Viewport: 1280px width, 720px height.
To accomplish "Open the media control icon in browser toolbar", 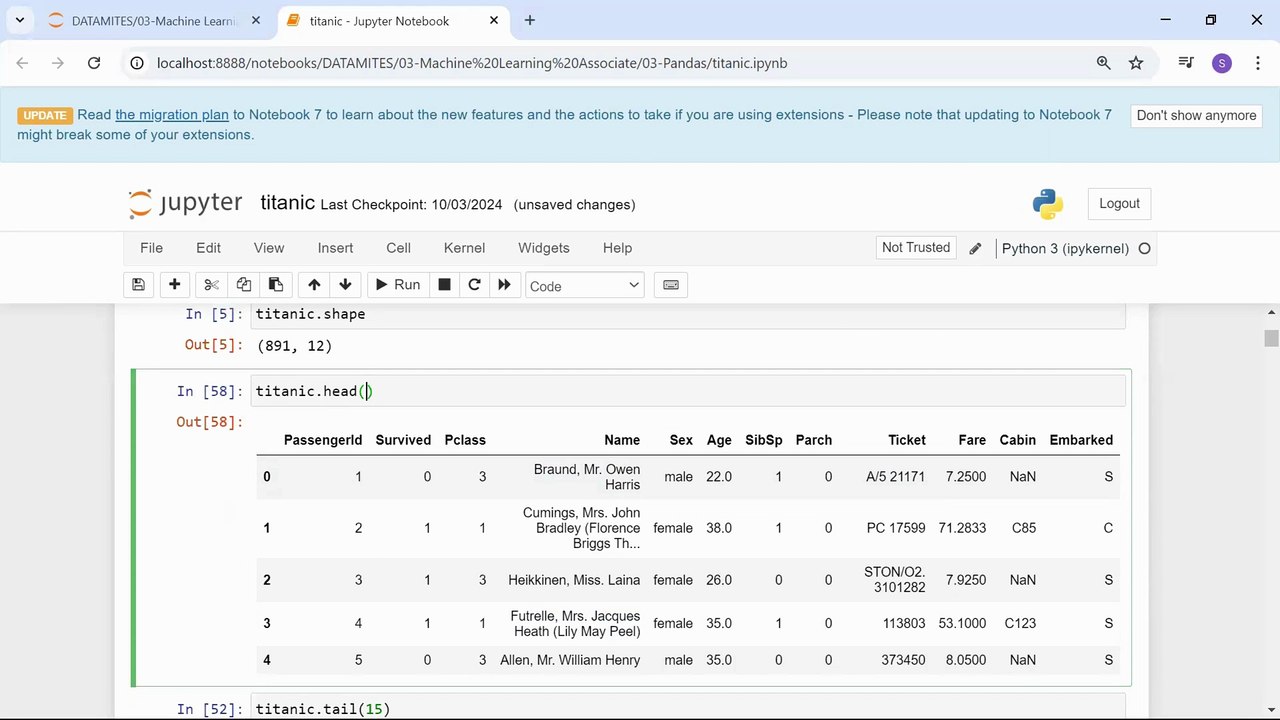I will coord(1186,63).
